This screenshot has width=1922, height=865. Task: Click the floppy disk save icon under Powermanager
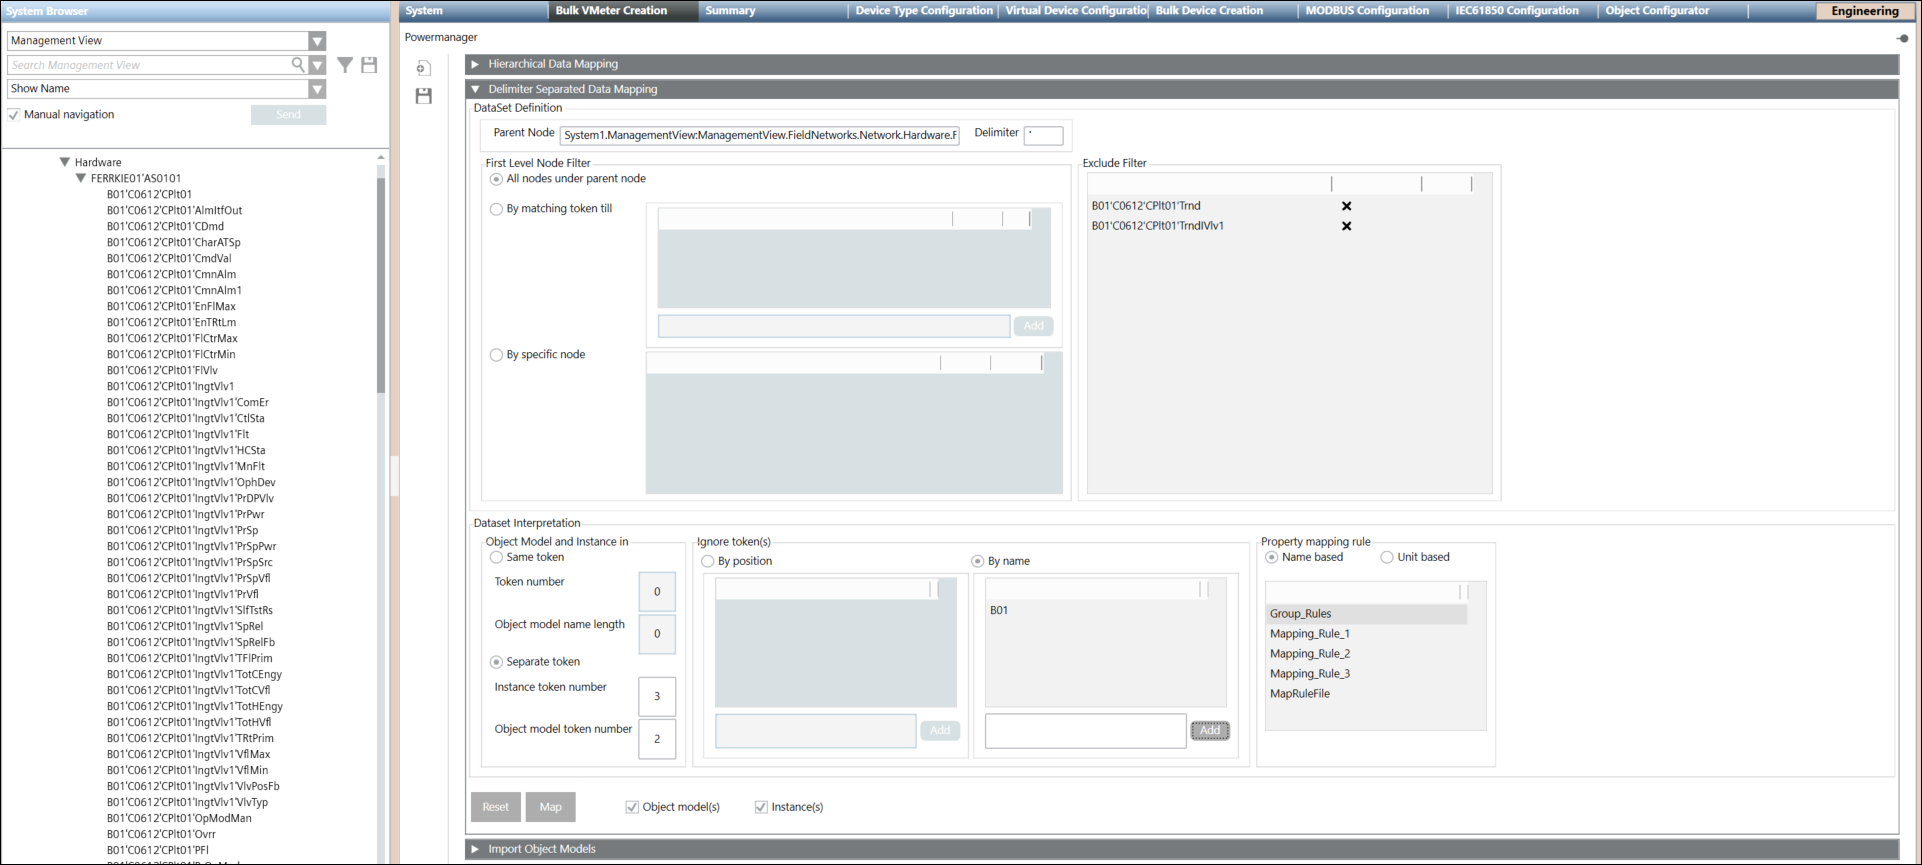[423, 96]
